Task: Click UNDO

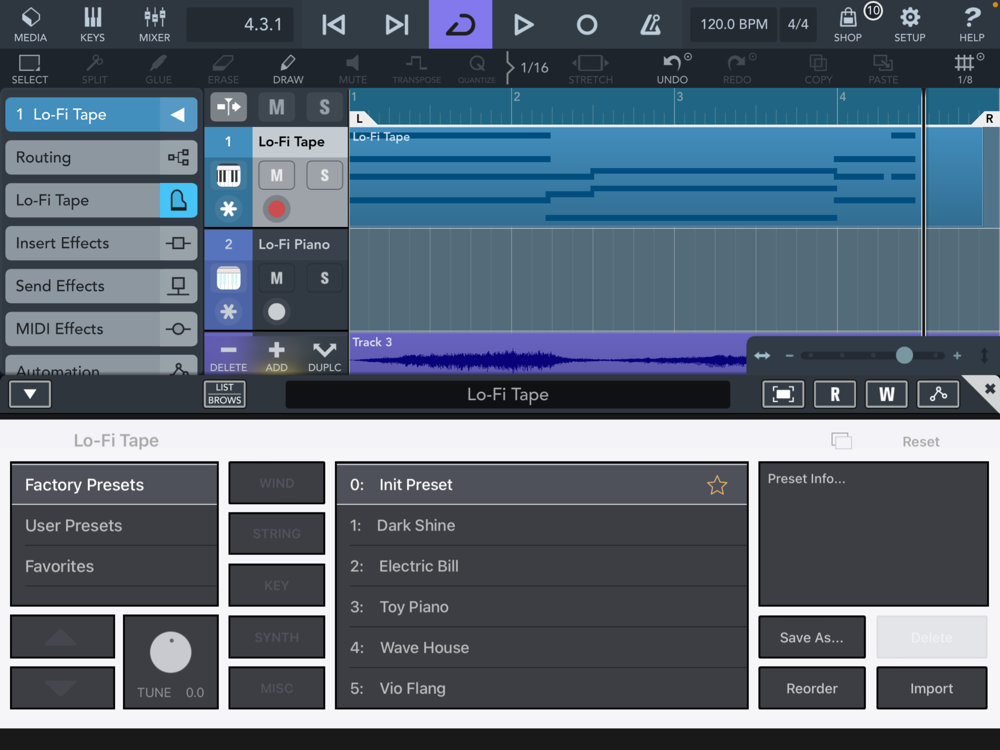Action: click(672, 69)
